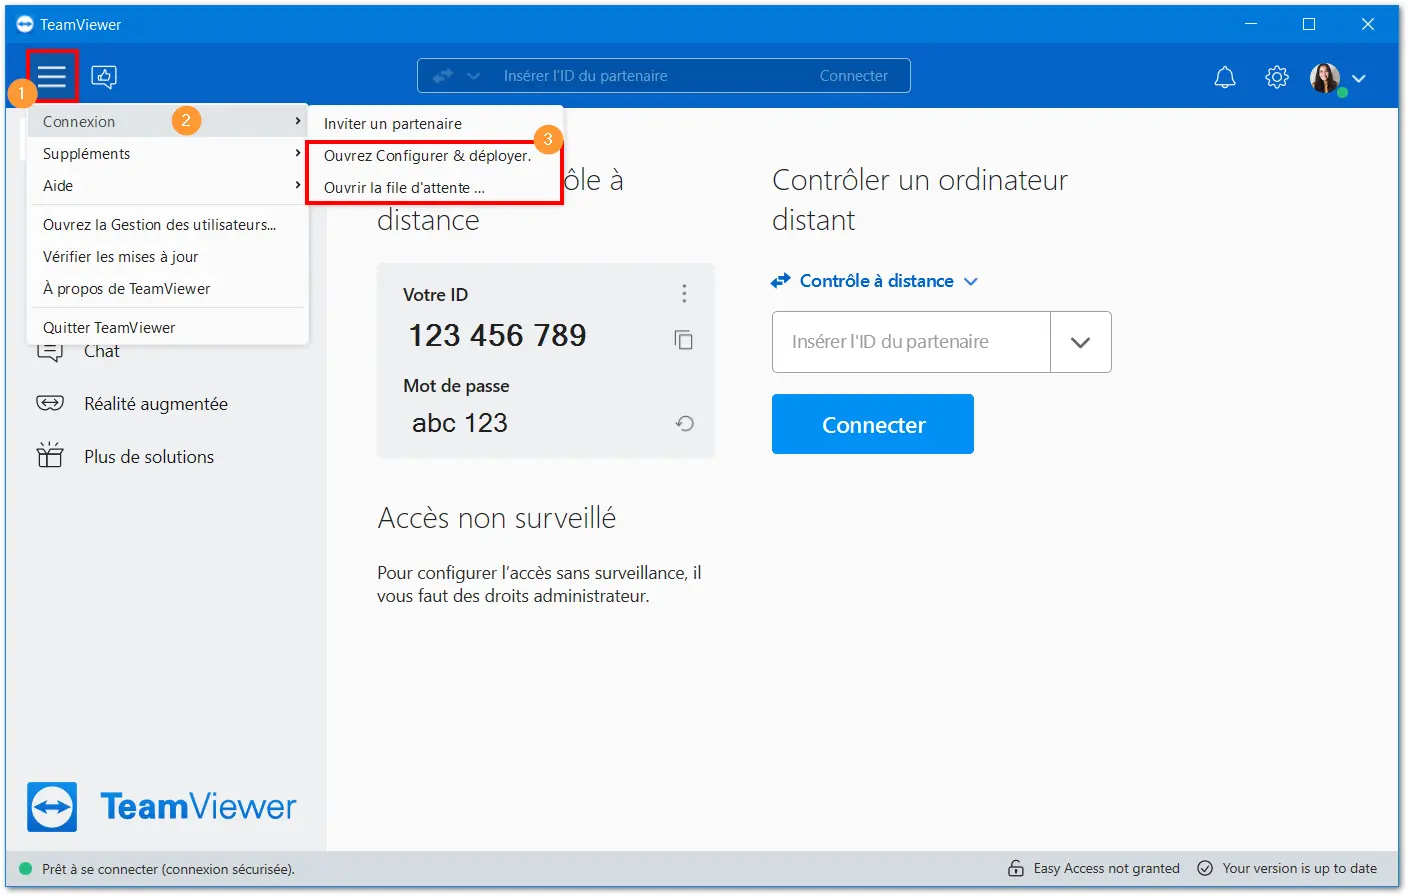Click Connecter in the top bar

pos(853,76)
